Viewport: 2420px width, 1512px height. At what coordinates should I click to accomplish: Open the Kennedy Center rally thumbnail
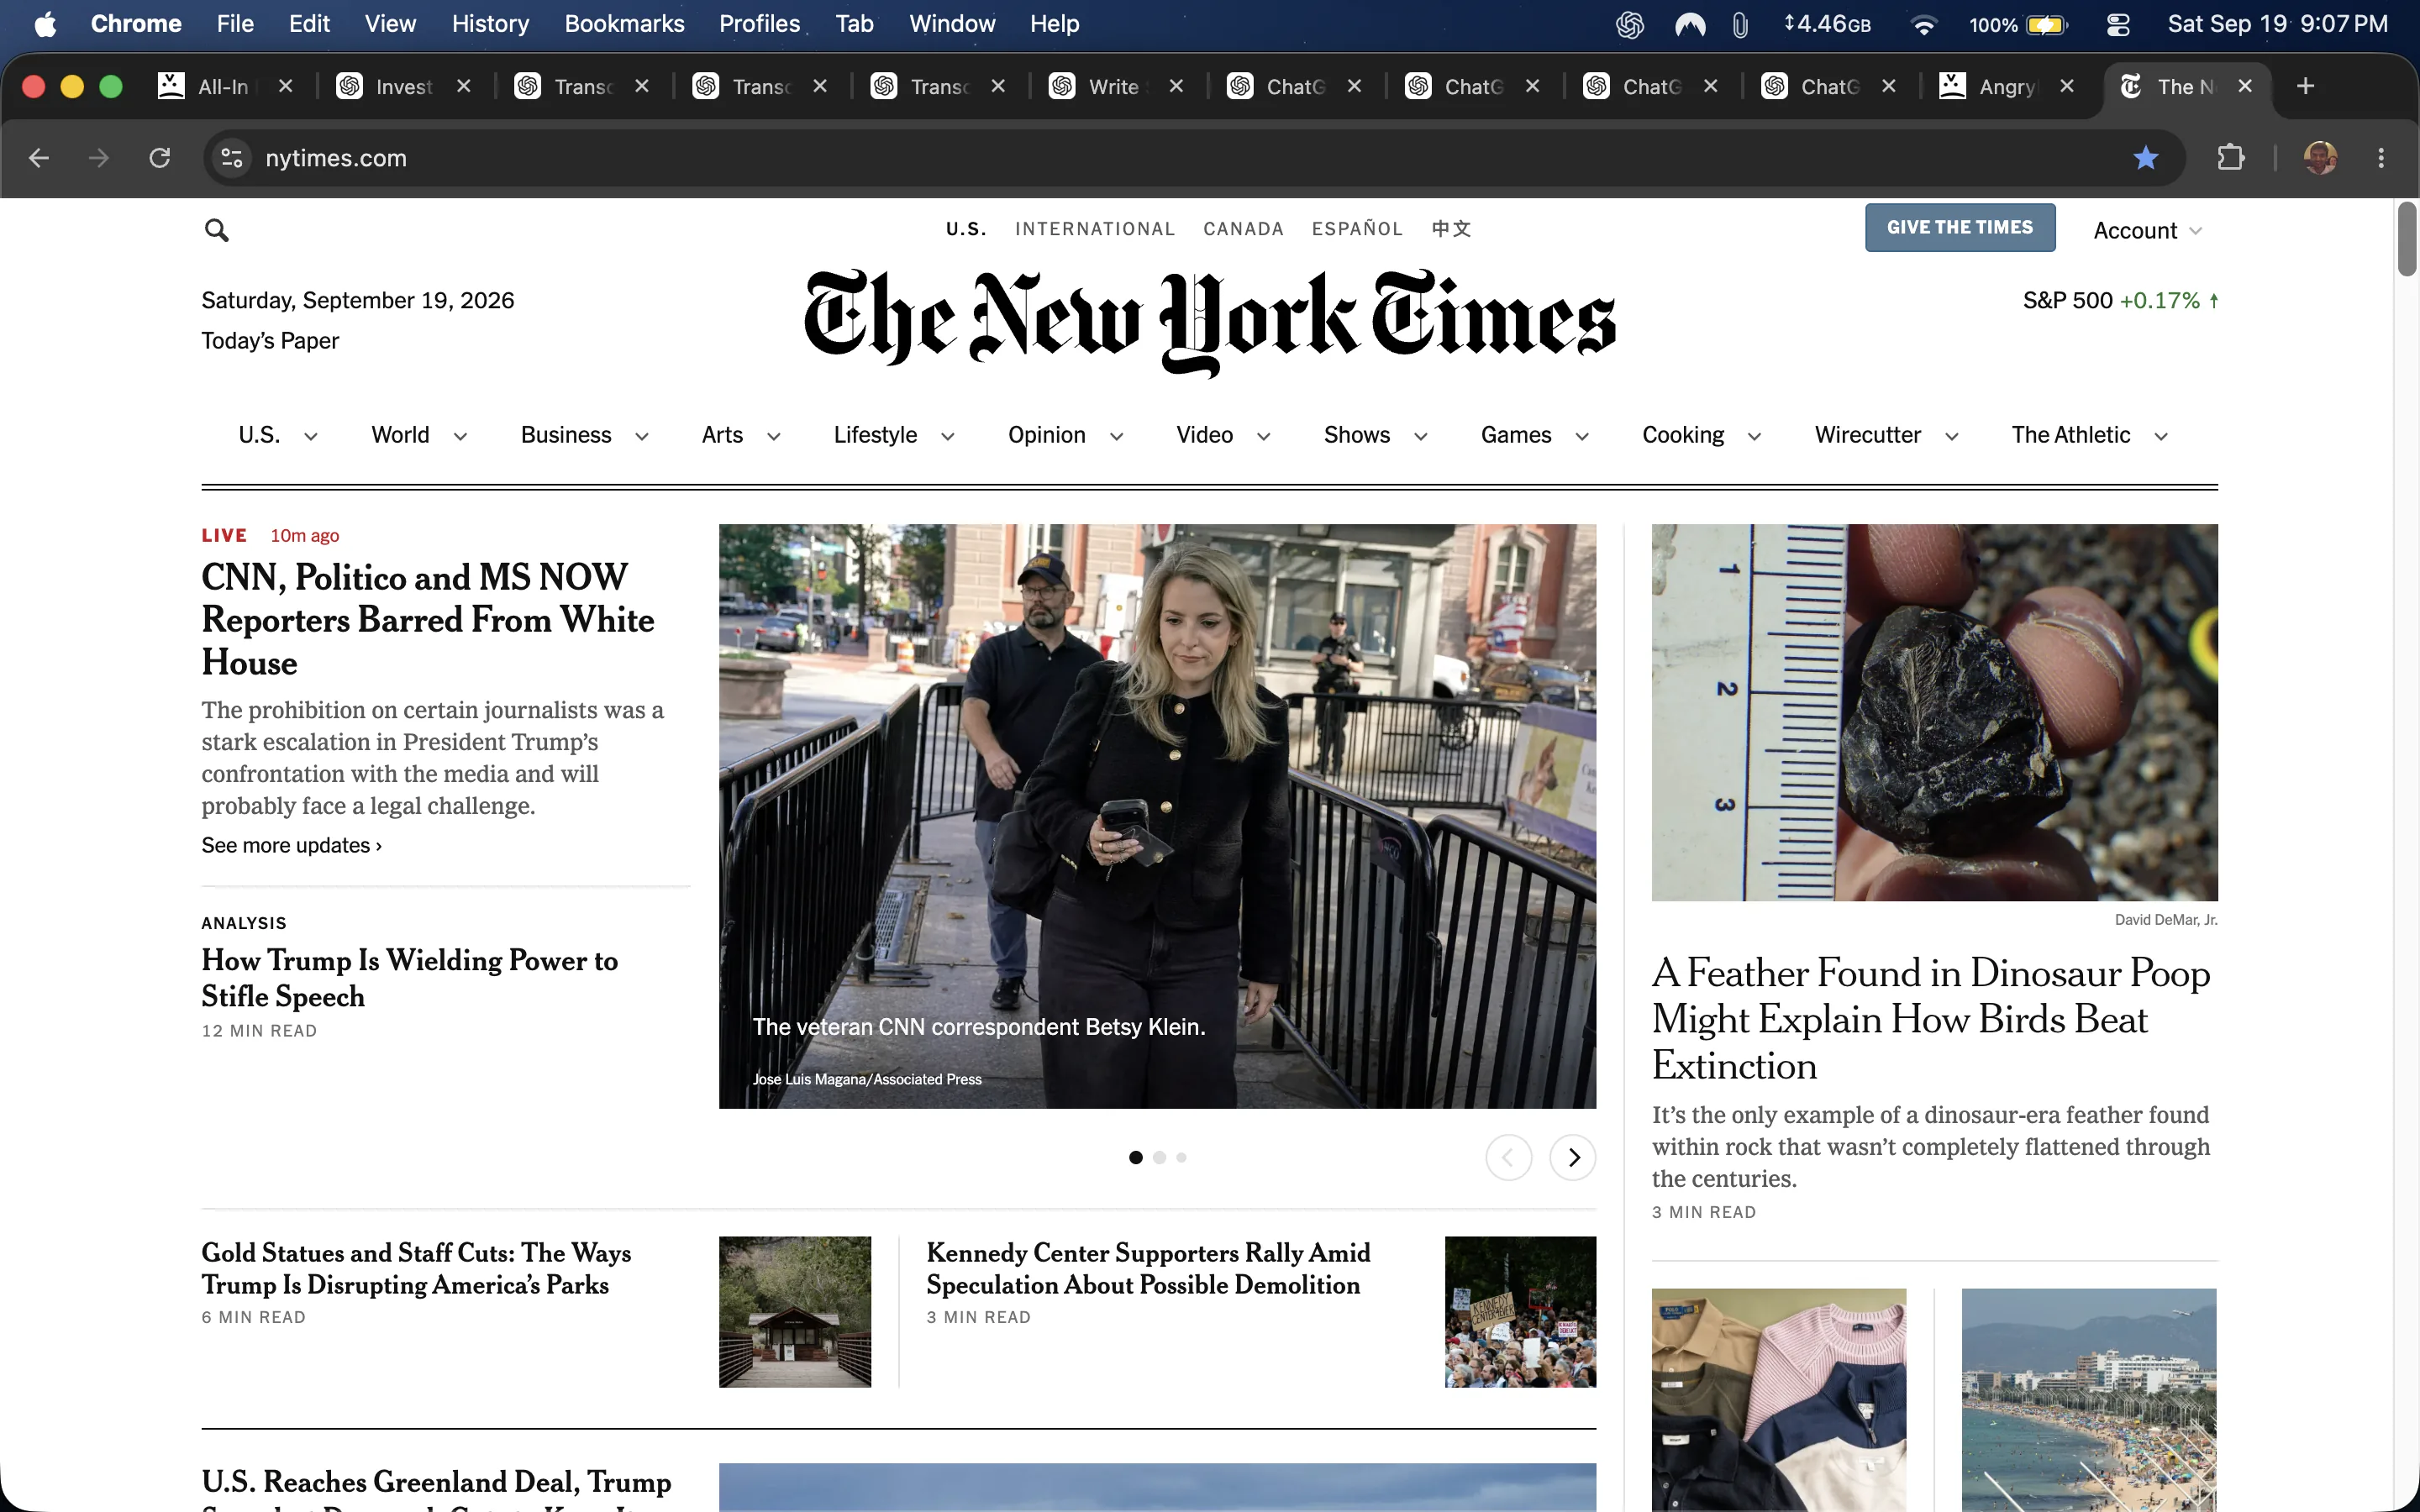point(1520,1312)
